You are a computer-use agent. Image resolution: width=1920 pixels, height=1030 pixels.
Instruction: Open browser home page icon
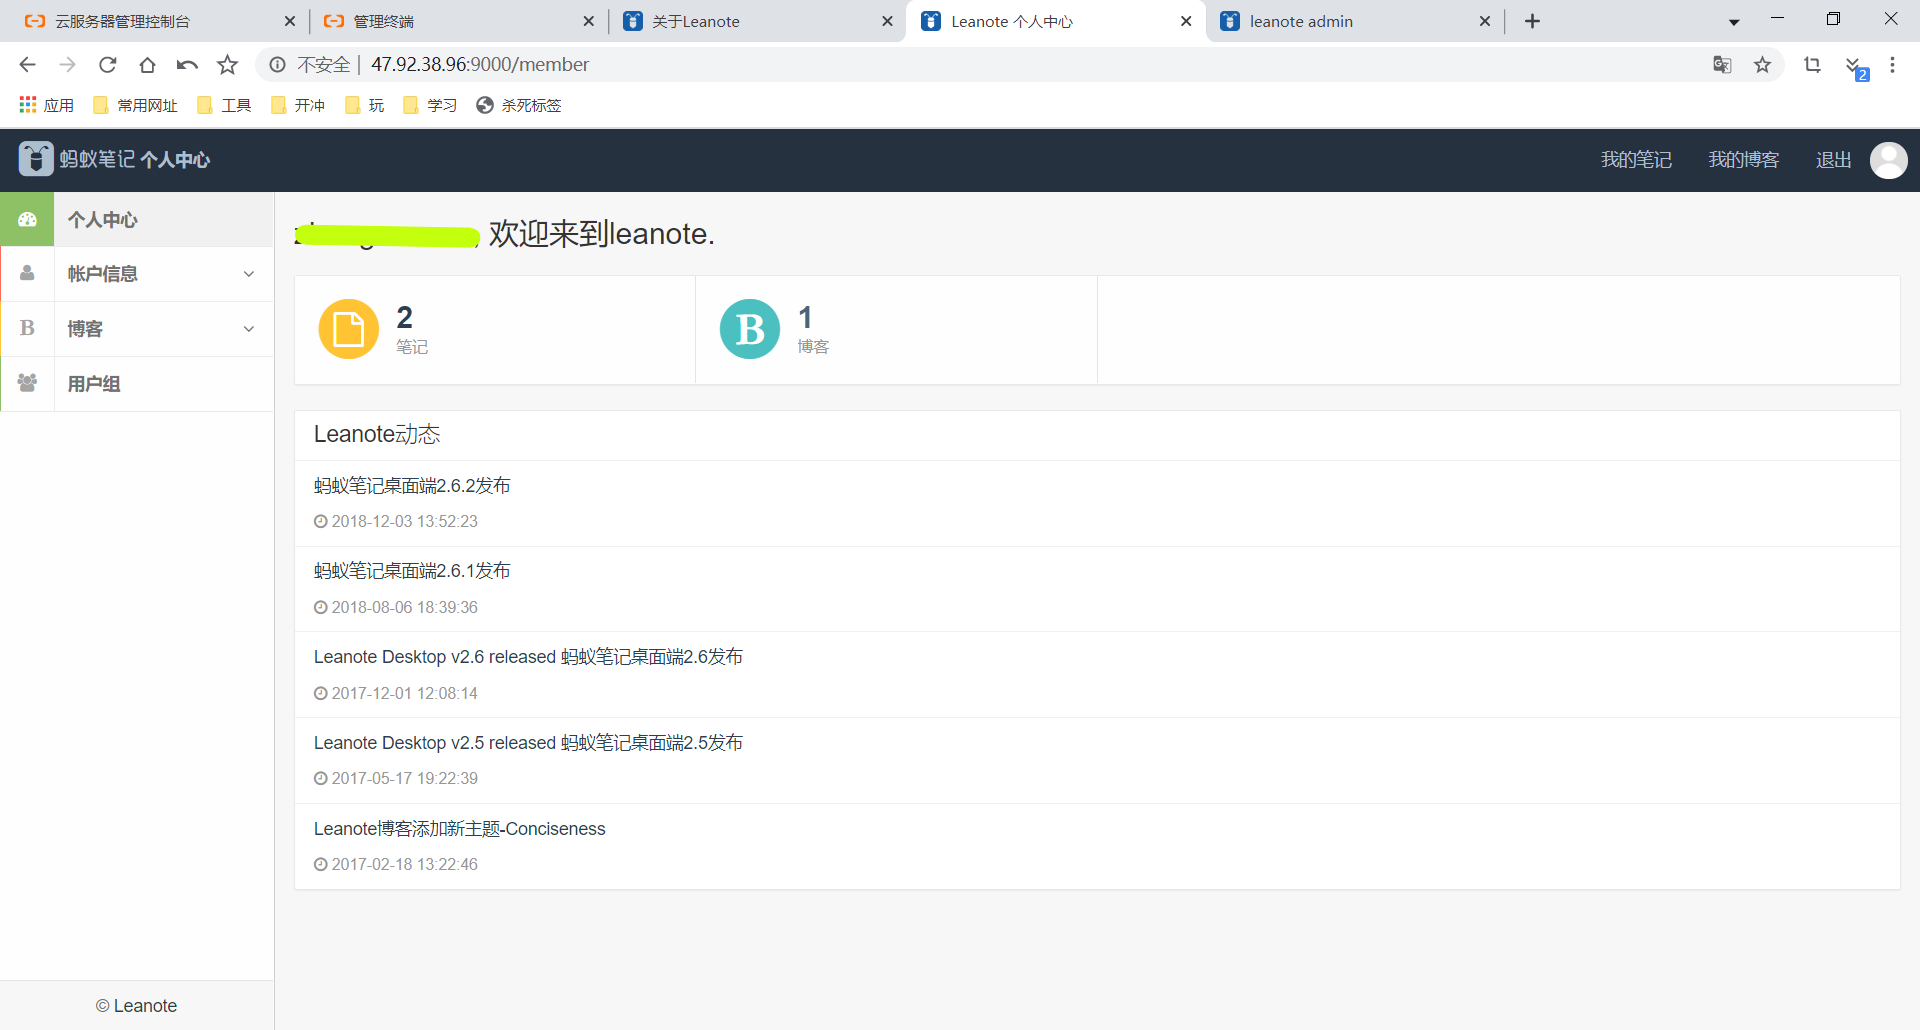pyautogui.click(x=147, y=65)
